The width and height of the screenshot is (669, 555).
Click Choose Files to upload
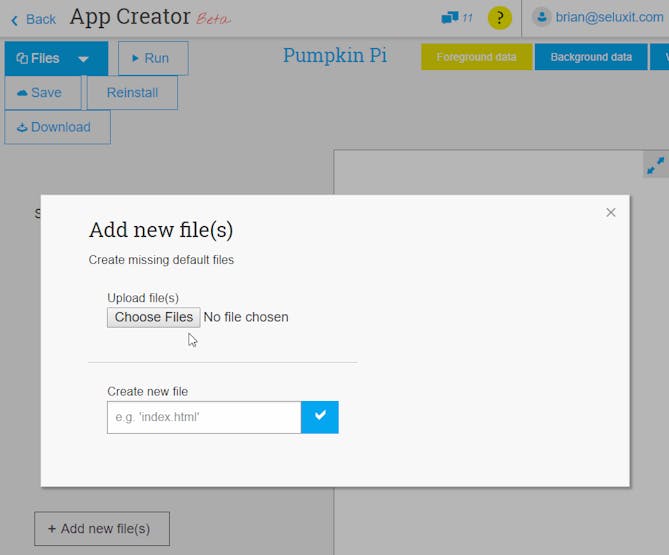click(x=154, y=317)
